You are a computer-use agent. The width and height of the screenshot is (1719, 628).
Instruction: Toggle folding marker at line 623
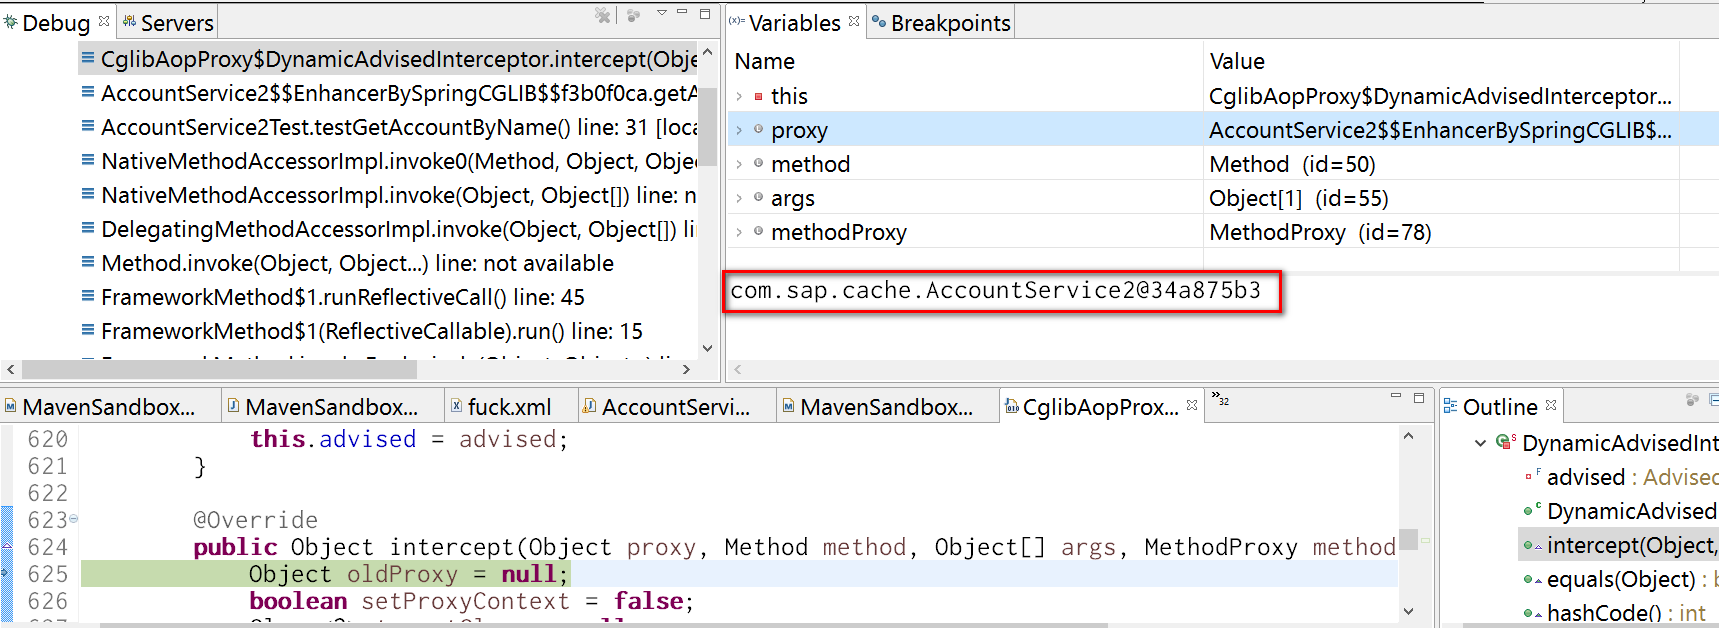[x=73, y=519]
